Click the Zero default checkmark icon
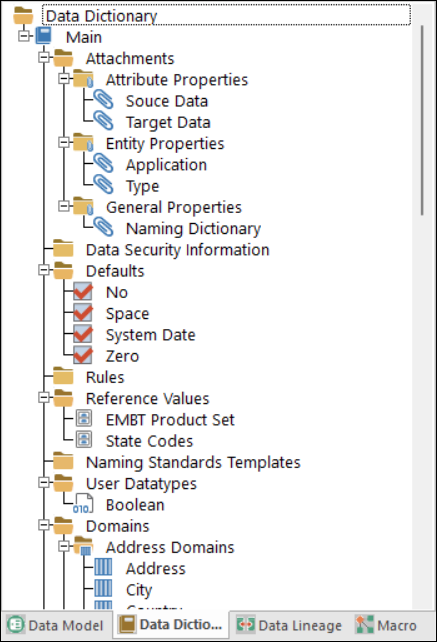Viewport: 437px width, 642px height. [x=83, y=355]
